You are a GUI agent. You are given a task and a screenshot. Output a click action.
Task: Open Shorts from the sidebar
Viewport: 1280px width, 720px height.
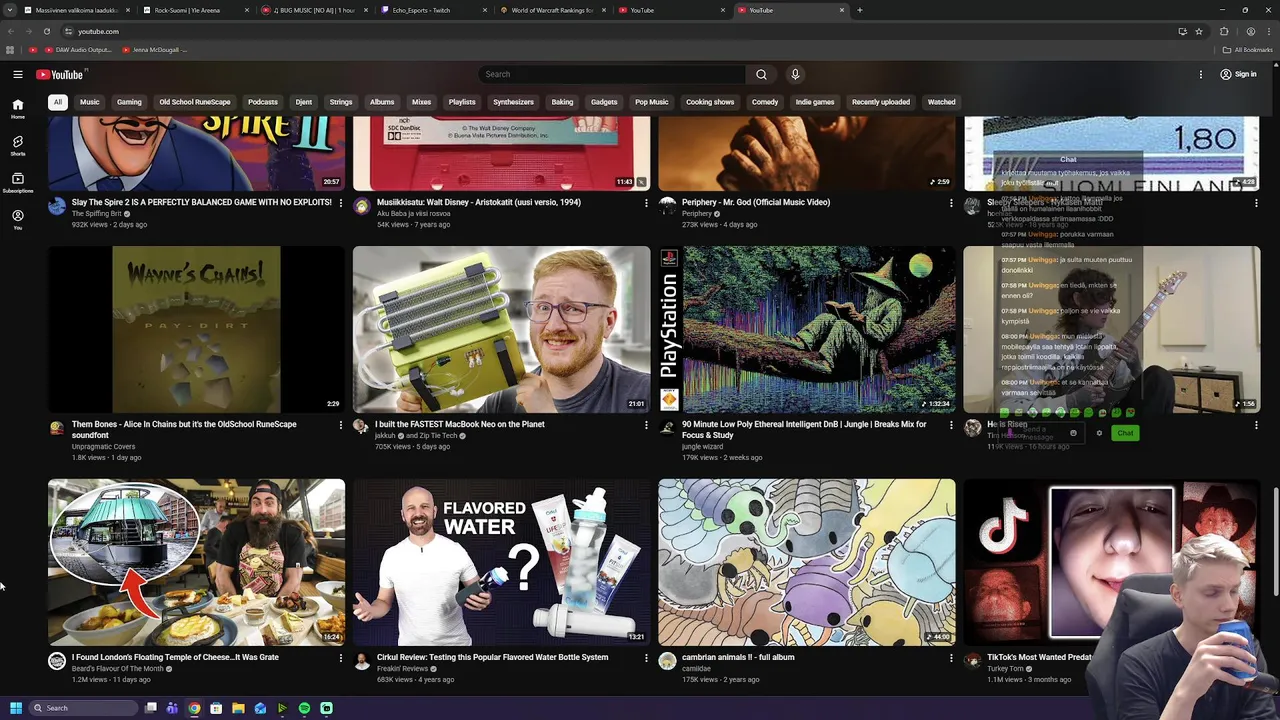click(x=18, y=146)
